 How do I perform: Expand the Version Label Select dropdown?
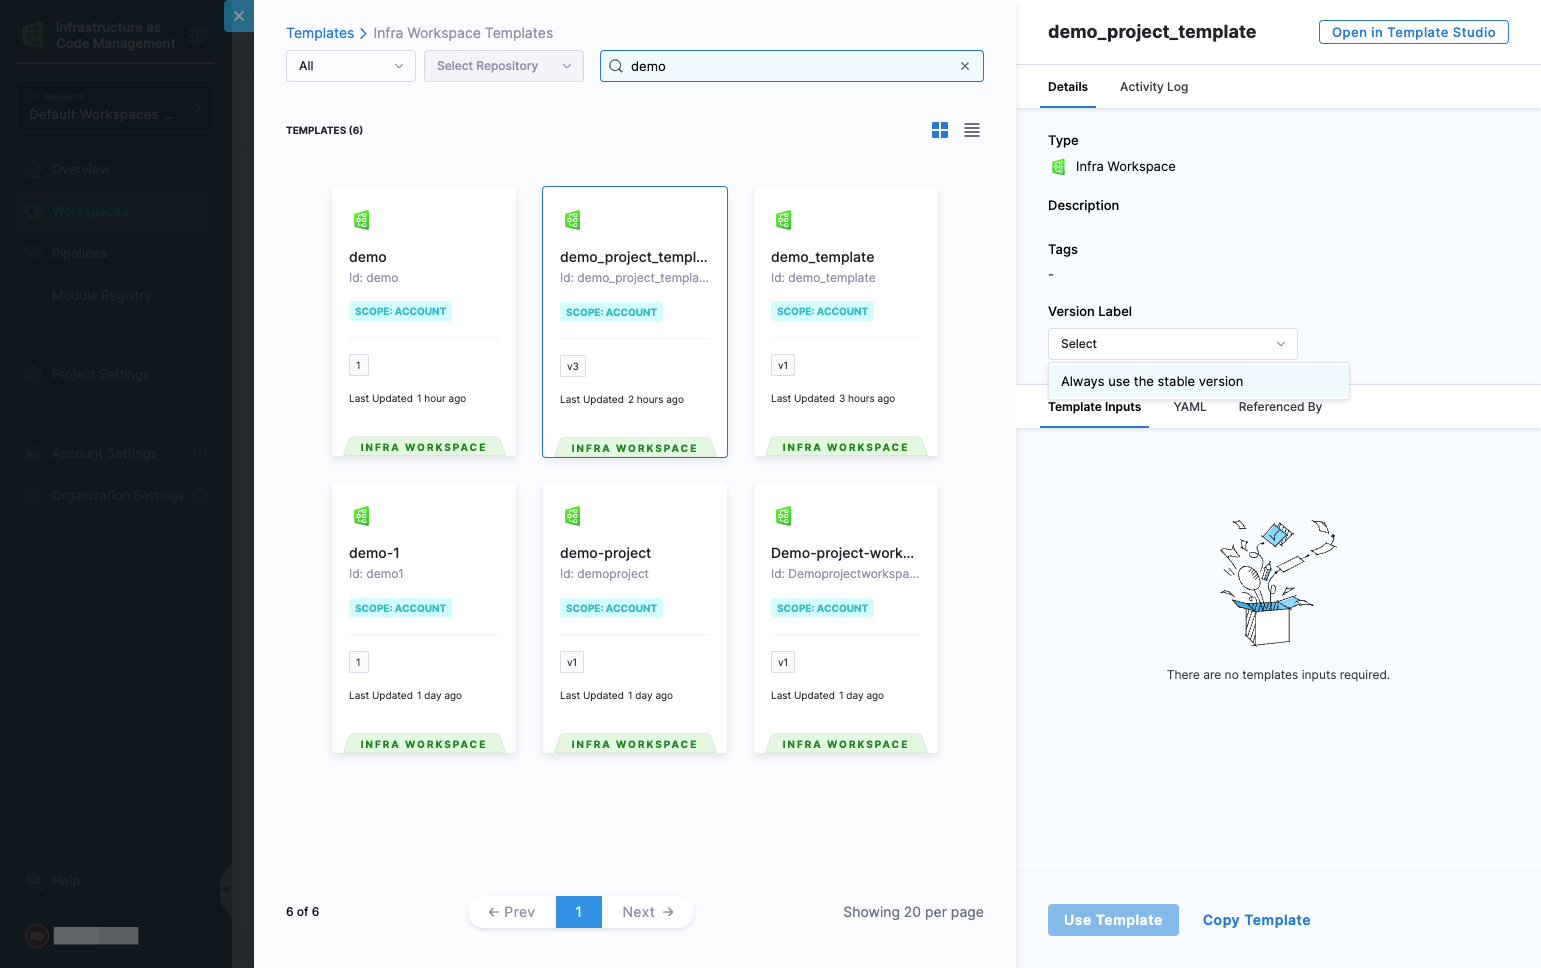click(x=1173, y=344)
